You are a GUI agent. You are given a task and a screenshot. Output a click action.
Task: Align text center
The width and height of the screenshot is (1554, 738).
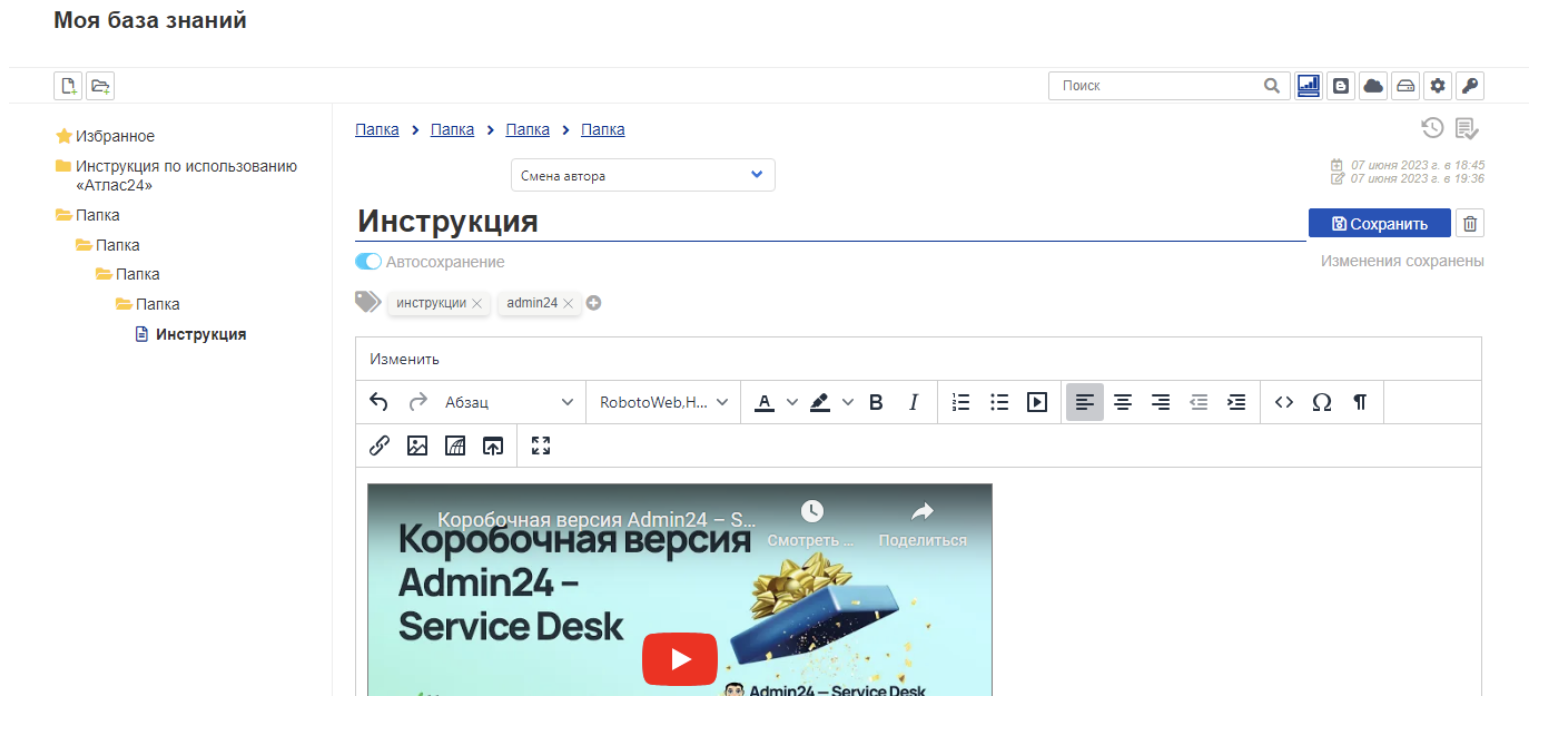(1123, 402)
